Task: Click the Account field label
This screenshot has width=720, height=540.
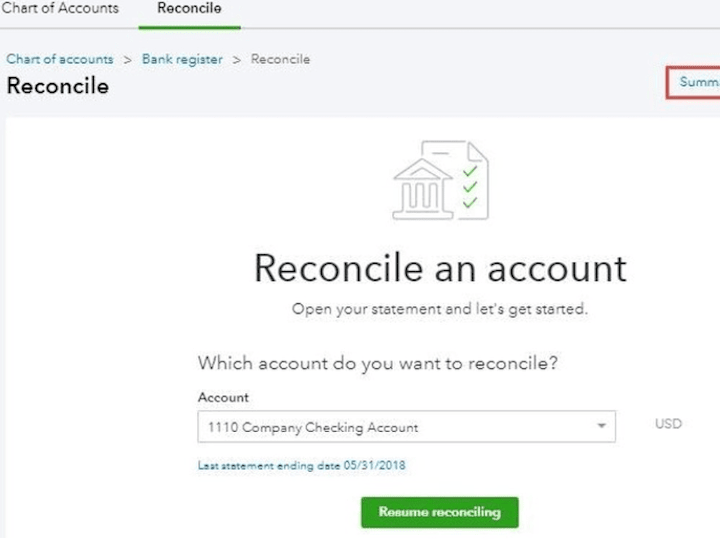Action: [223, 397]
